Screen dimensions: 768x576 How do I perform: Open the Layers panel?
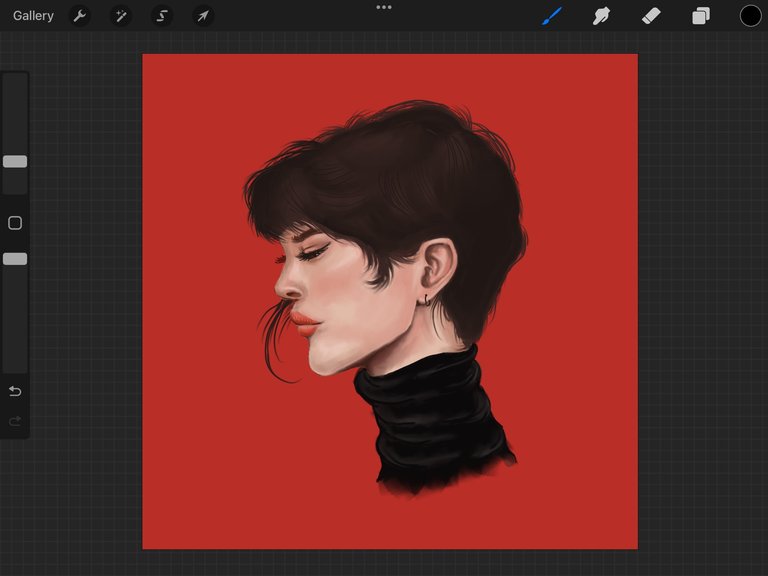tap(701, 16)
